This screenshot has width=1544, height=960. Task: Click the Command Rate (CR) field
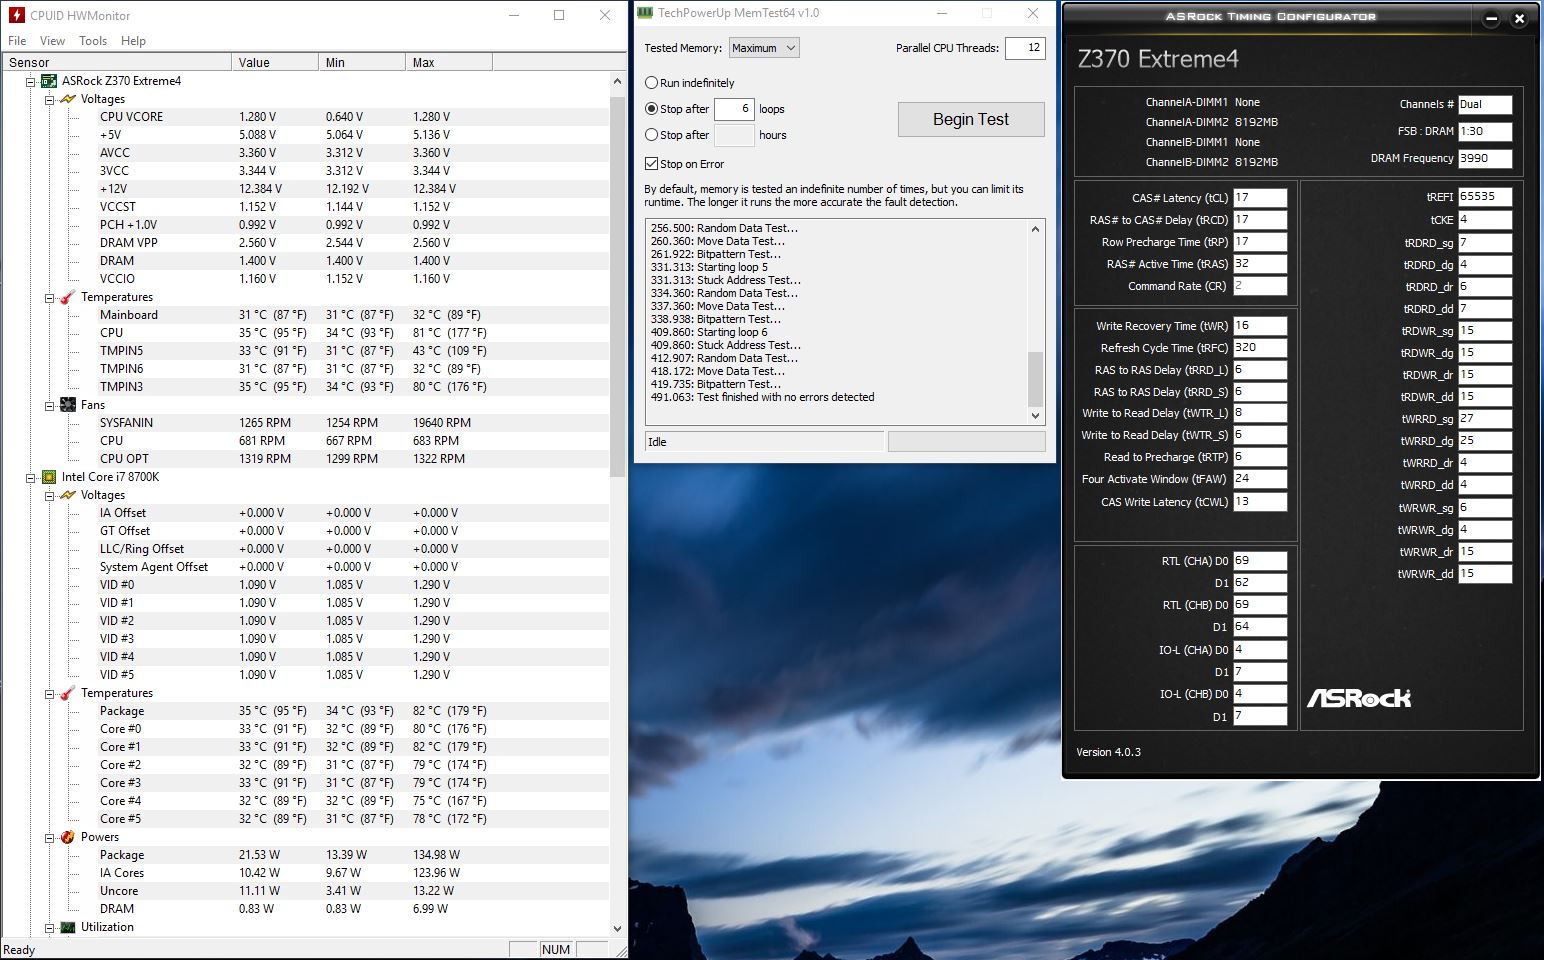(1260, 286)
